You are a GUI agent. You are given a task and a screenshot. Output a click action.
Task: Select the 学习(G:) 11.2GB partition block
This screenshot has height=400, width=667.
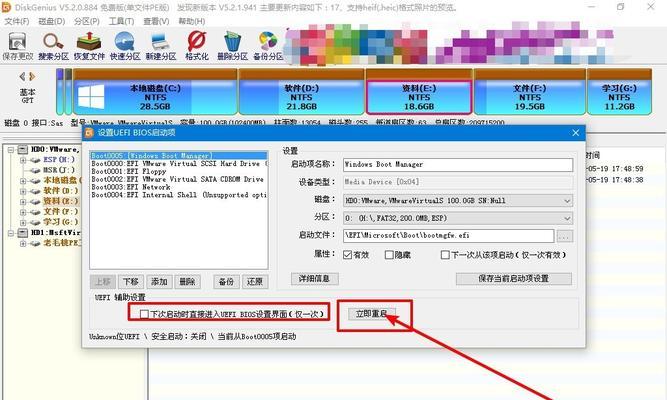pos(619,92)
